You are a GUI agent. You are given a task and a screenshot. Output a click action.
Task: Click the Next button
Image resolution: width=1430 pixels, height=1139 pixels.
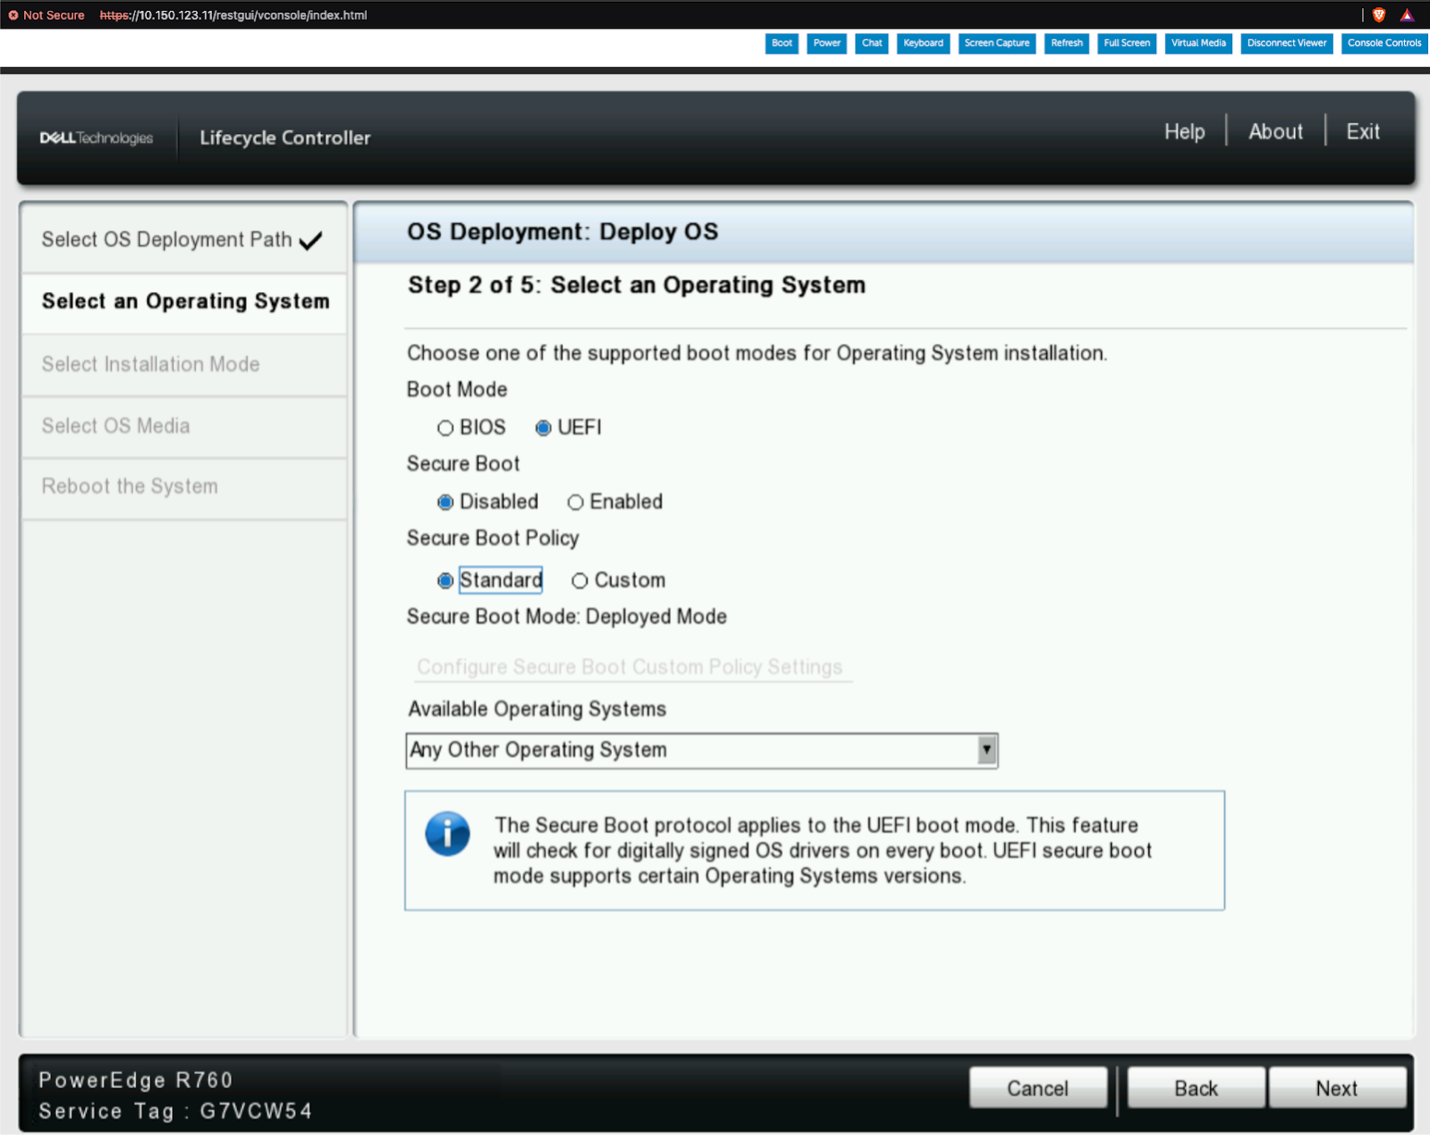[1336, 1088]
